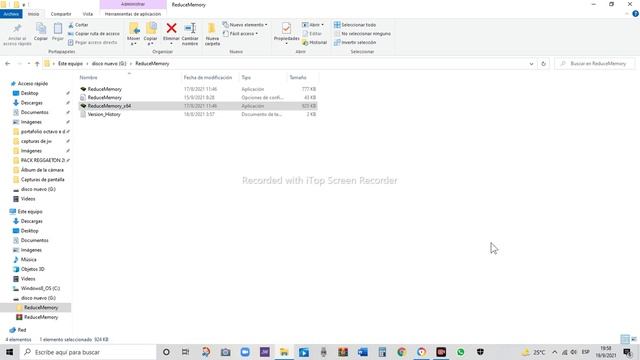
Task: Open the Copiar a dropdown
Action: pos(151,34)
